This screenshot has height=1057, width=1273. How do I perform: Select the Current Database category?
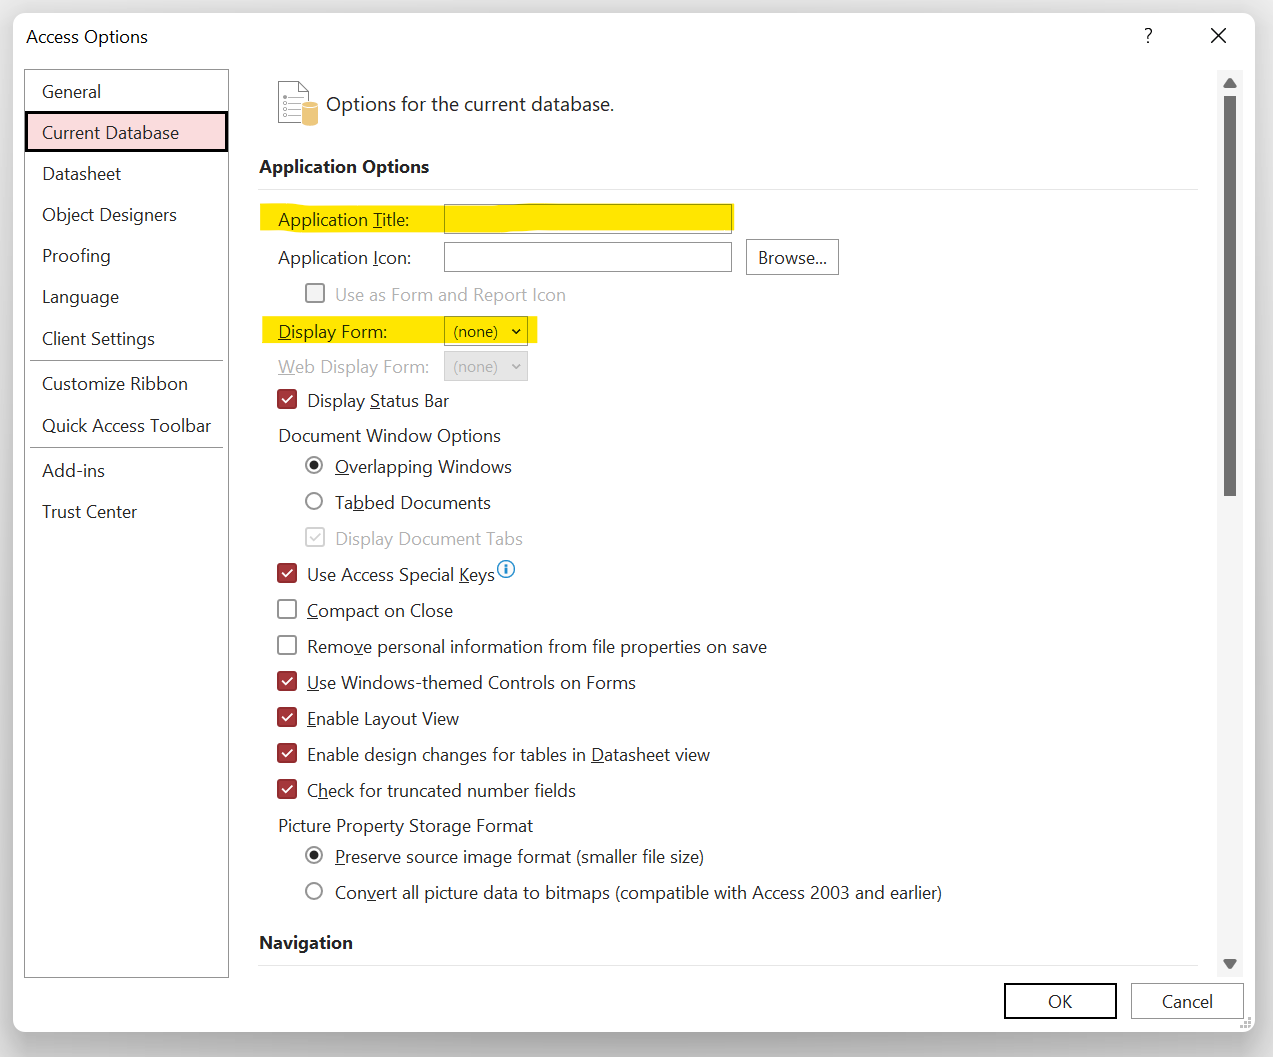[126, 132]
